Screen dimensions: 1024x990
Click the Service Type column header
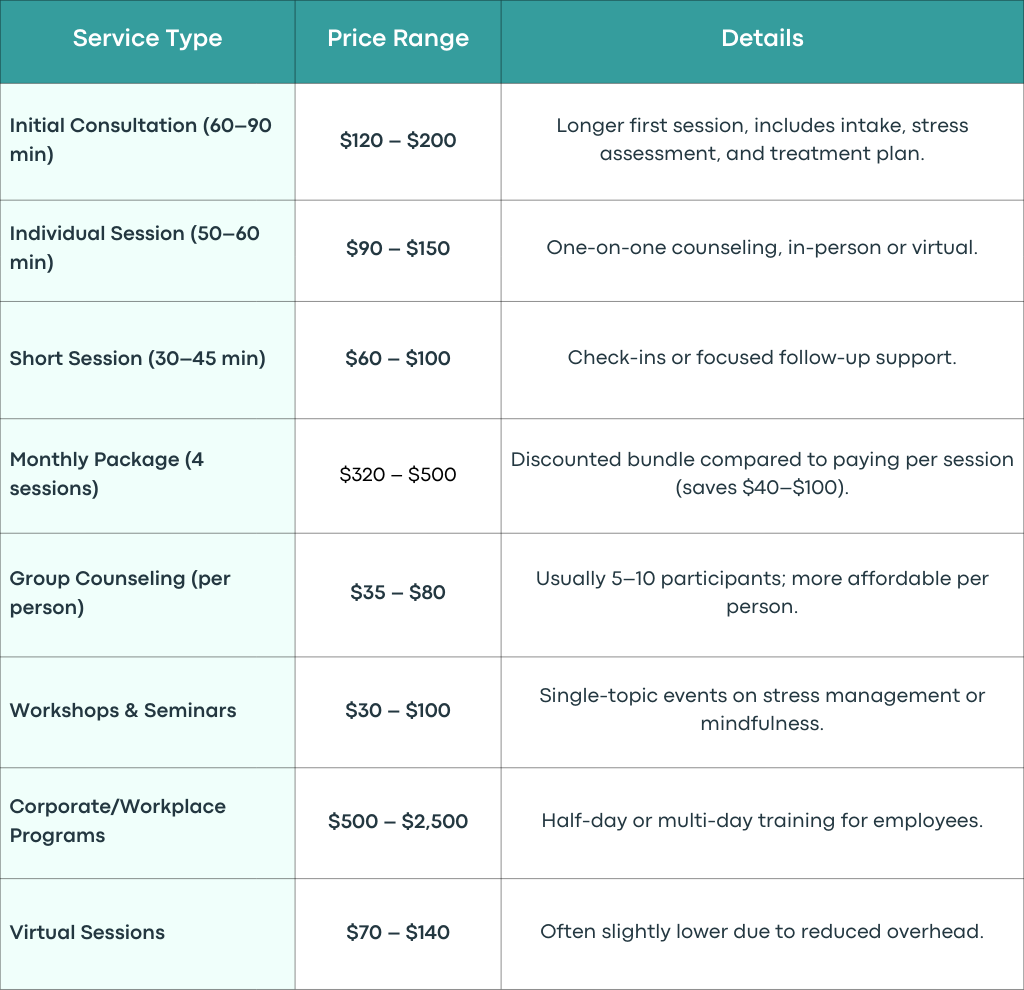(147, 39)
